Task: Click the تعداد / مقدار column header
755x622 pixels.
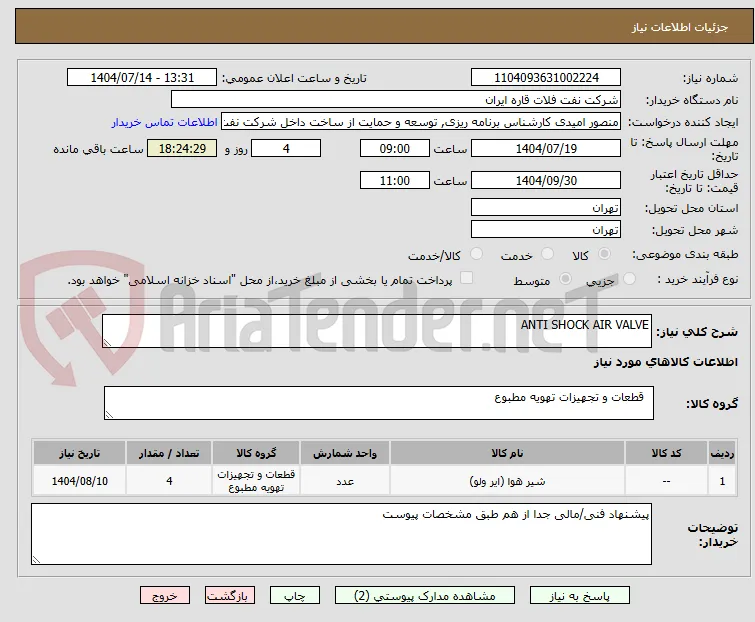Action: (x=169, y=453)
